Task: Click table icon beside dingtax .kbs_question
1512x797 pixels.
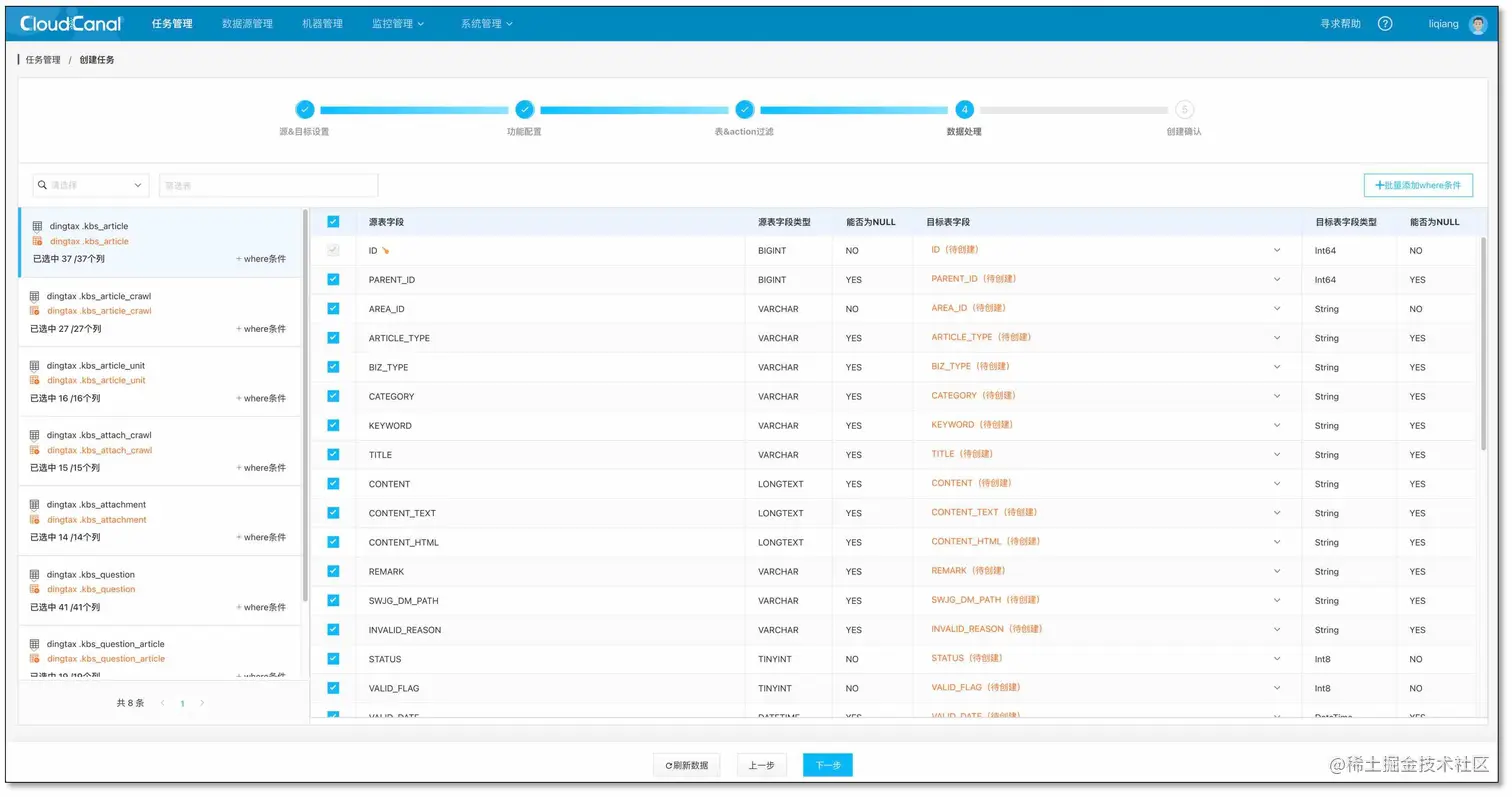Action: point(35,574)
